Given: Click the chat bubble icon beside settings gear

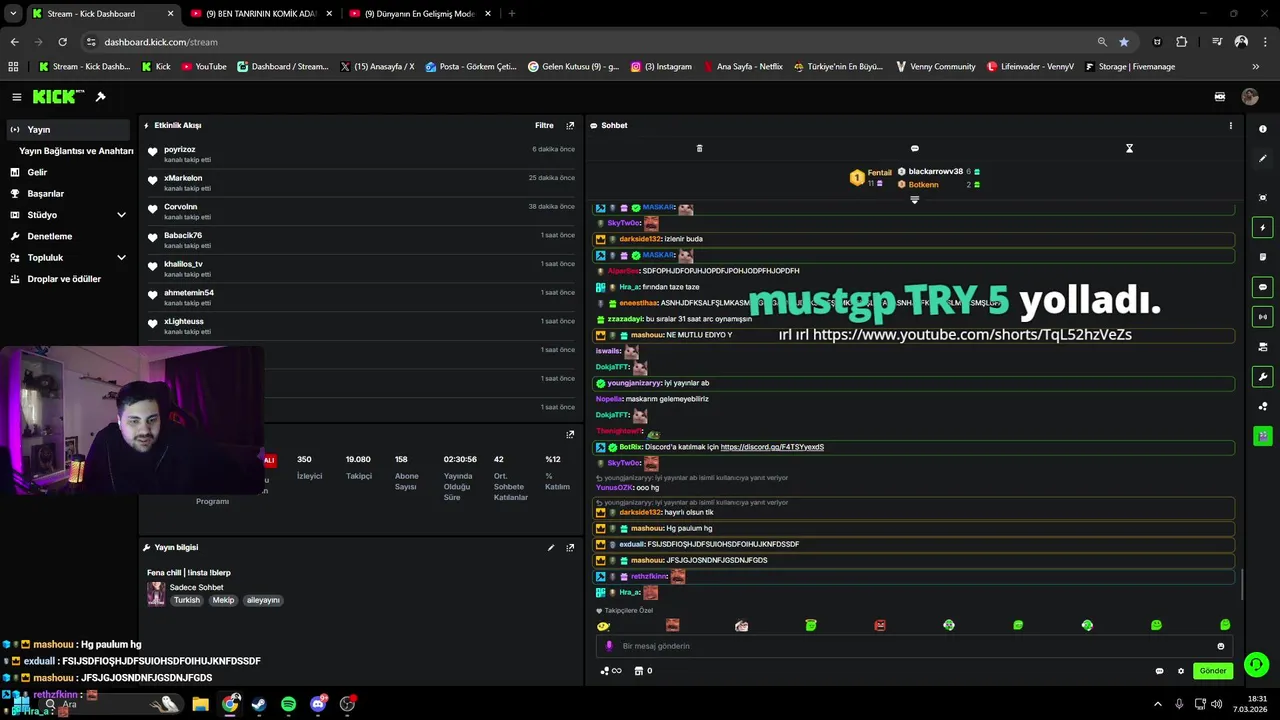Looking at the screenshot, I should point(1159,671).
